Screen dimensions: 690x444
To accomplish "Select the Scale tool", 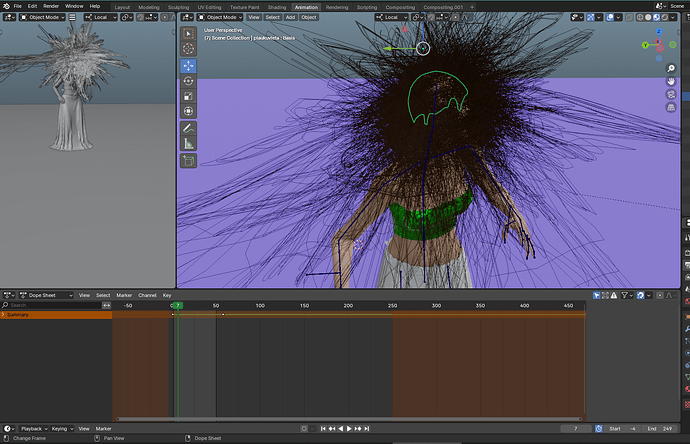I will [188, 96].
